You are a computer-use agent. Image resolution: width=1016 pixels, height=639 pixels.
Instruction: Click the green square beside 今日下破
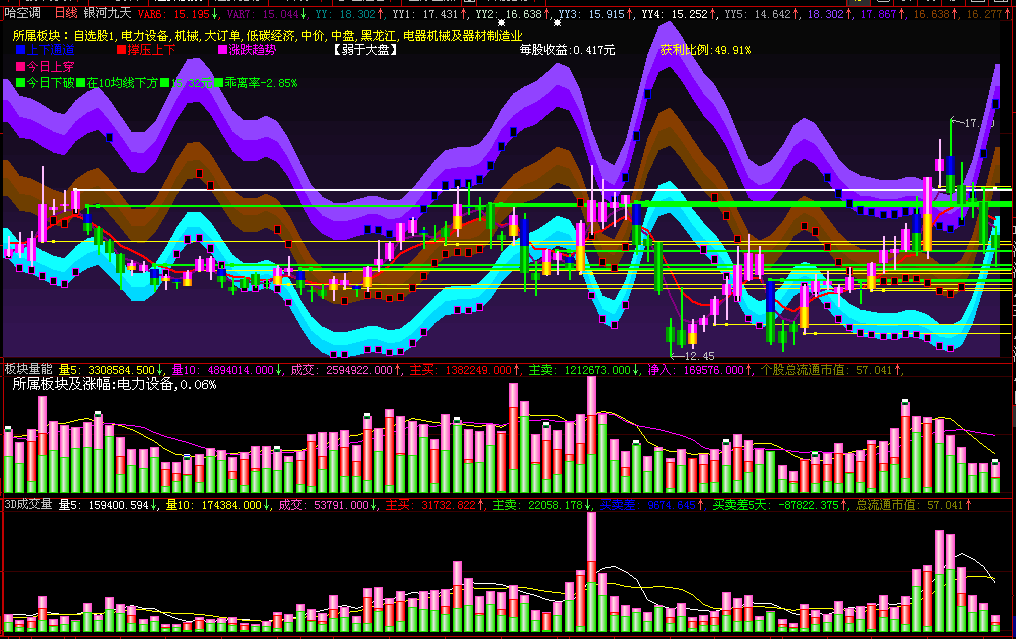tap(20, 82)
